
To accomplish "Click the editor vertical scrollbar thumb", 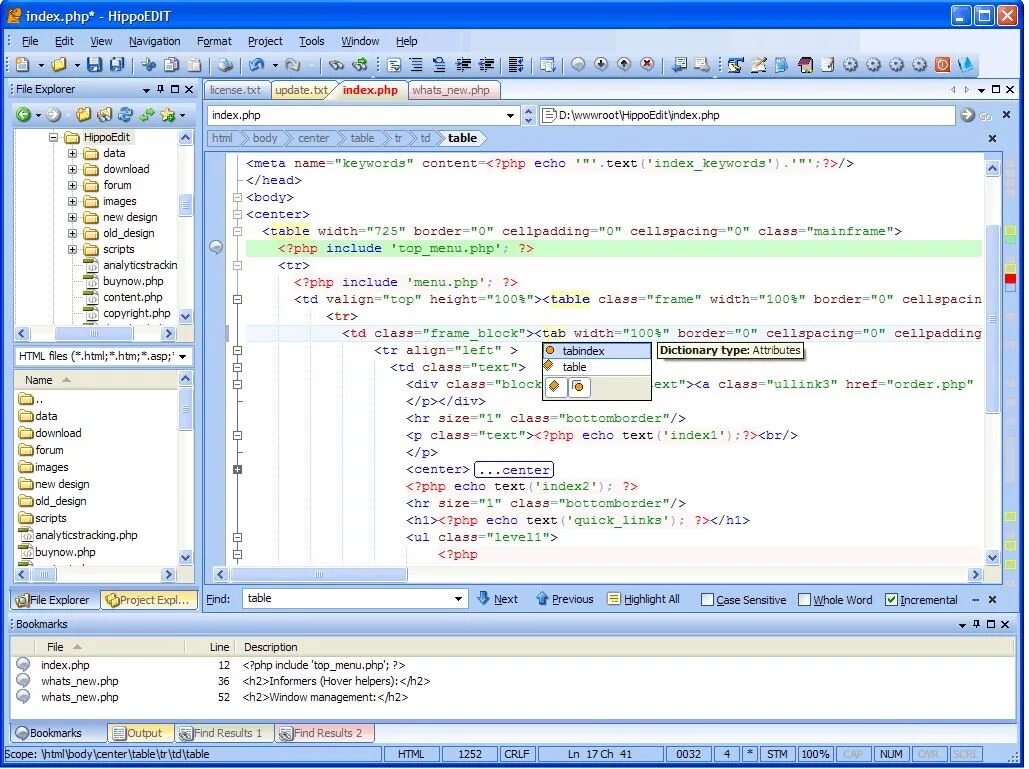I will tap(992, 319).
